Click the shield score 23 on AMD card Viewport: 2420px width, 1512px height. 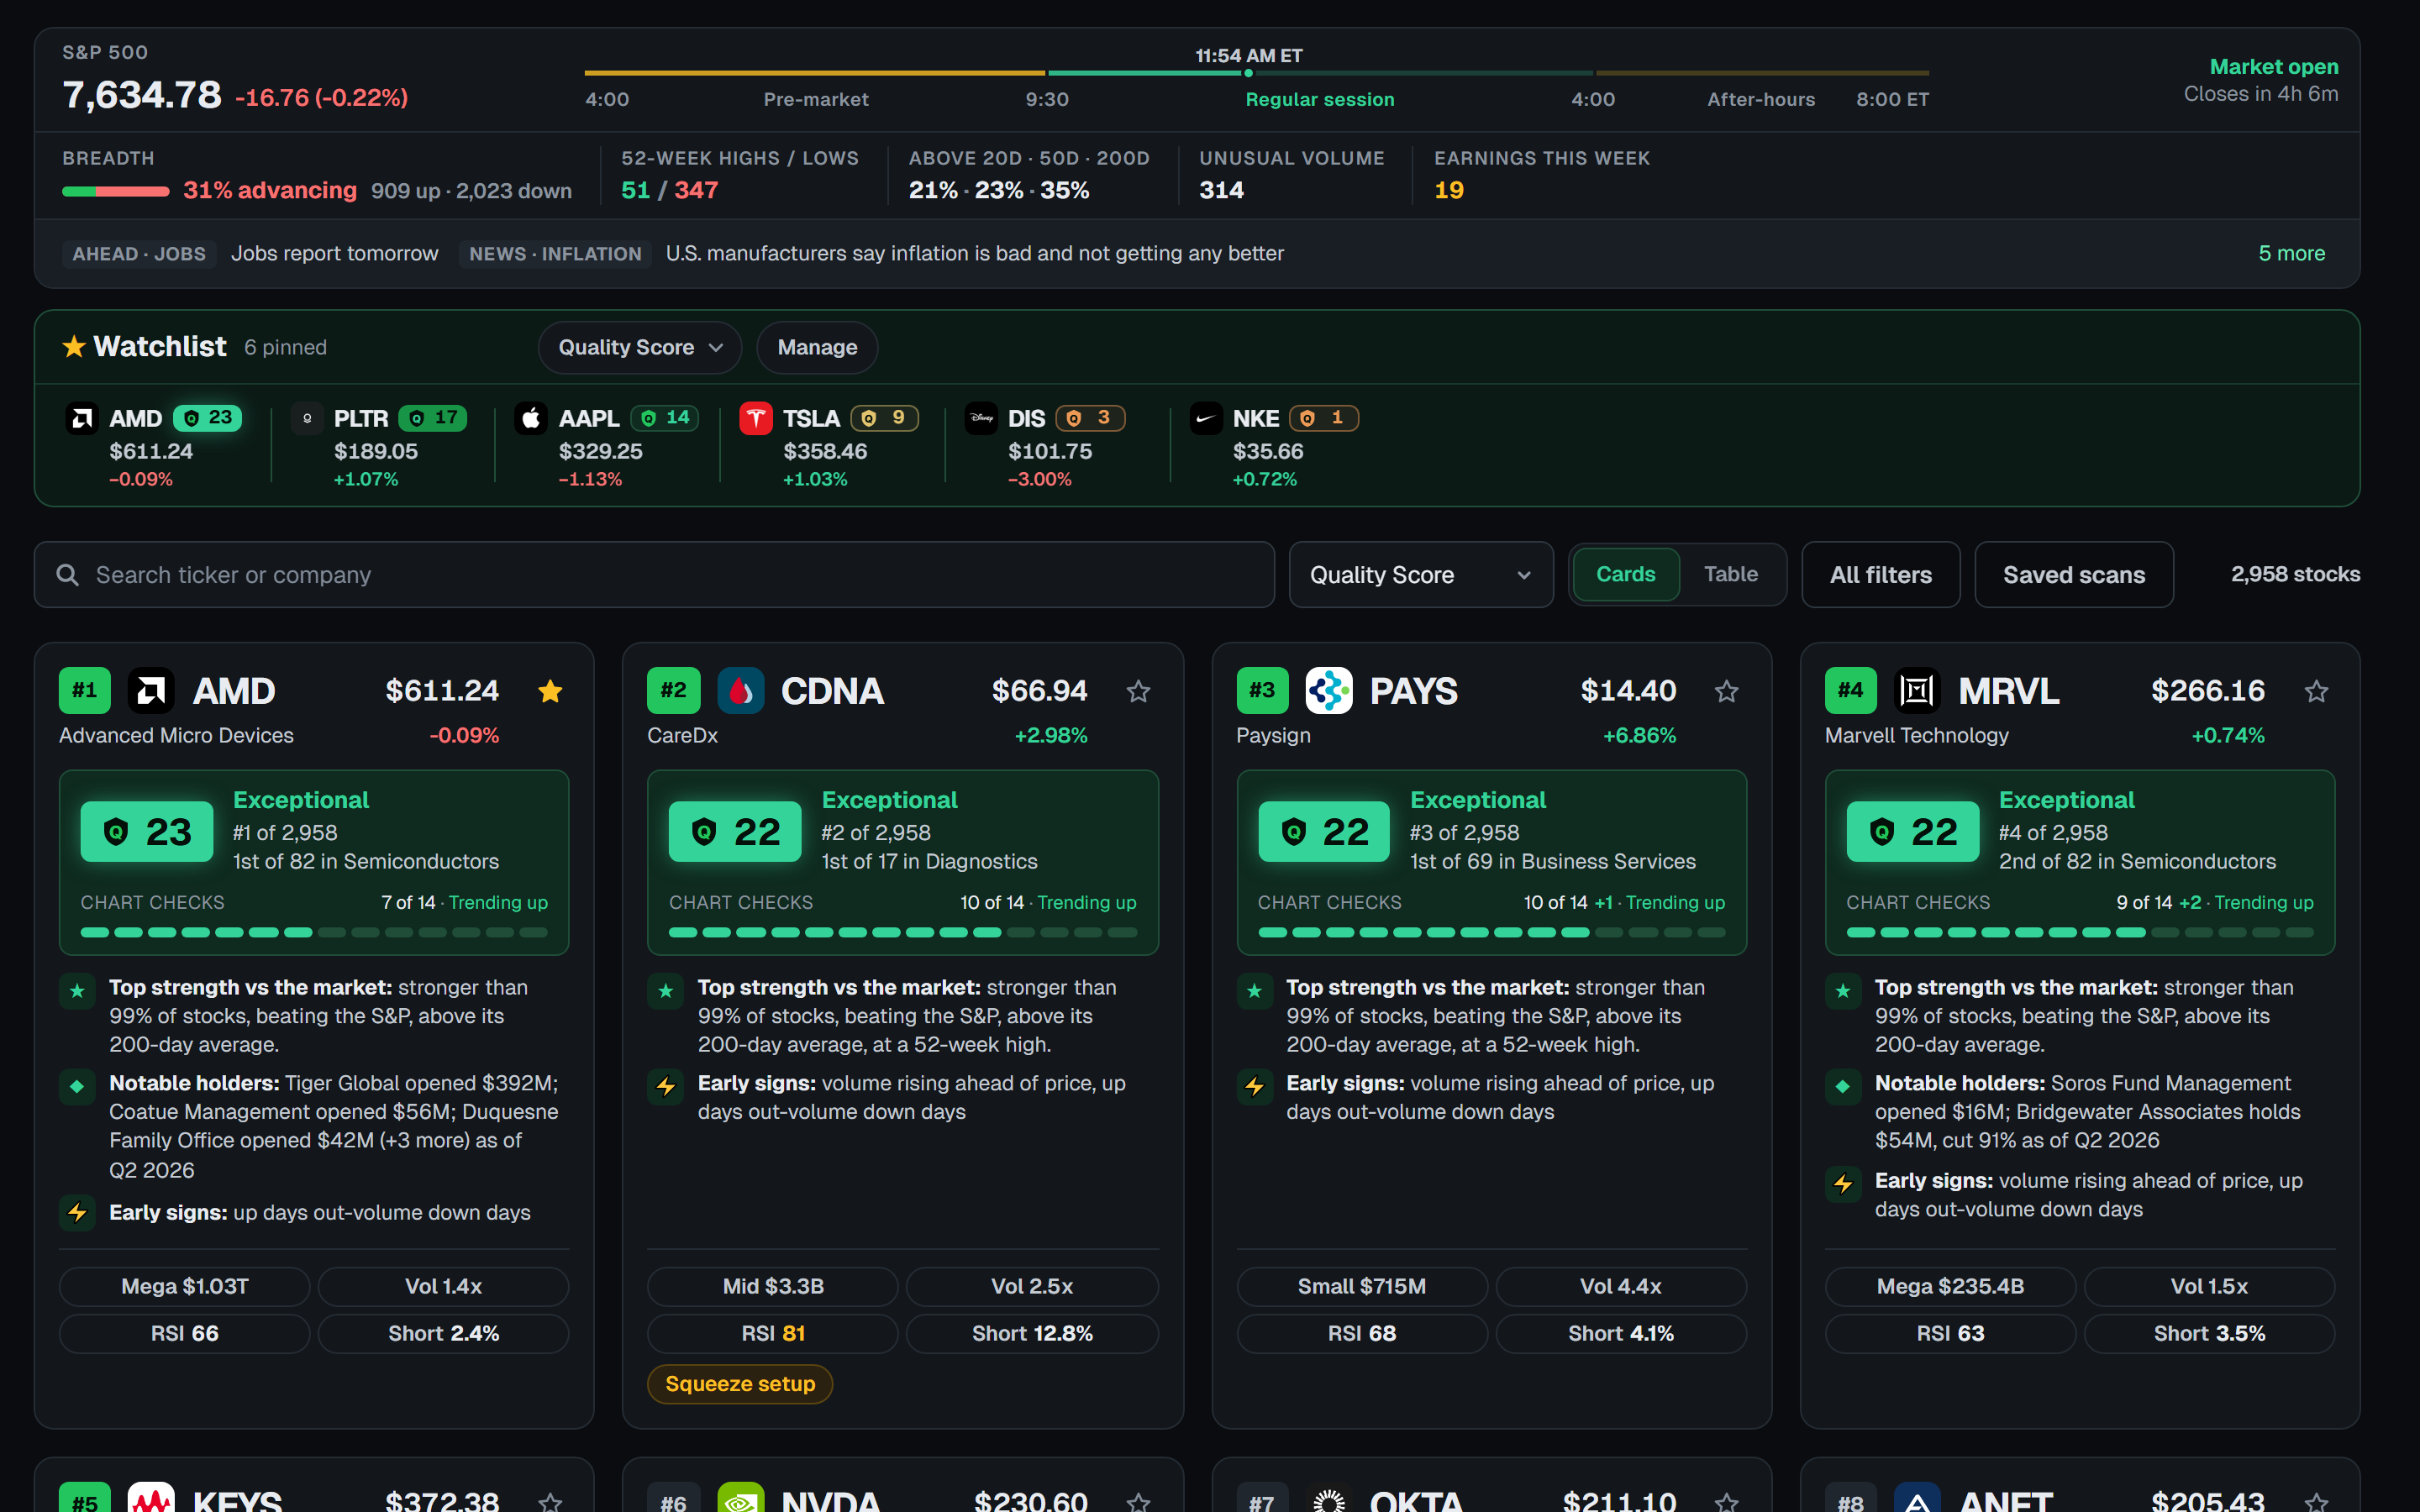[147, 831]
